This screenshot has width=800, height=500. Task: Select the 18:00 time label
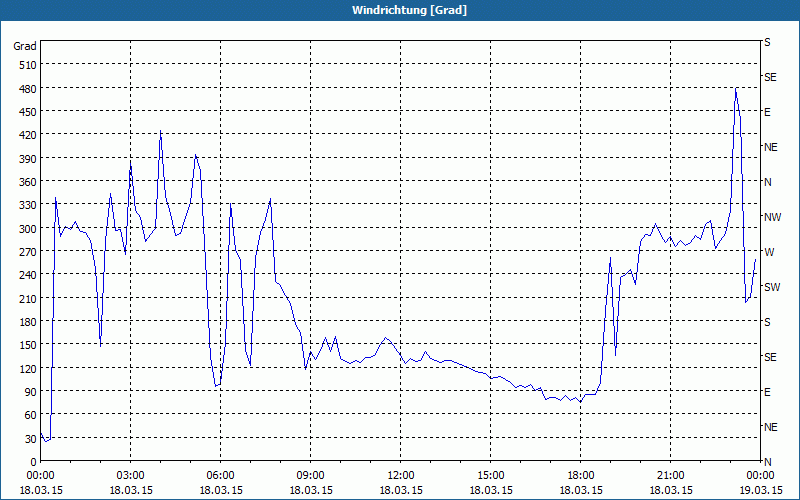(x=581, y=476)
